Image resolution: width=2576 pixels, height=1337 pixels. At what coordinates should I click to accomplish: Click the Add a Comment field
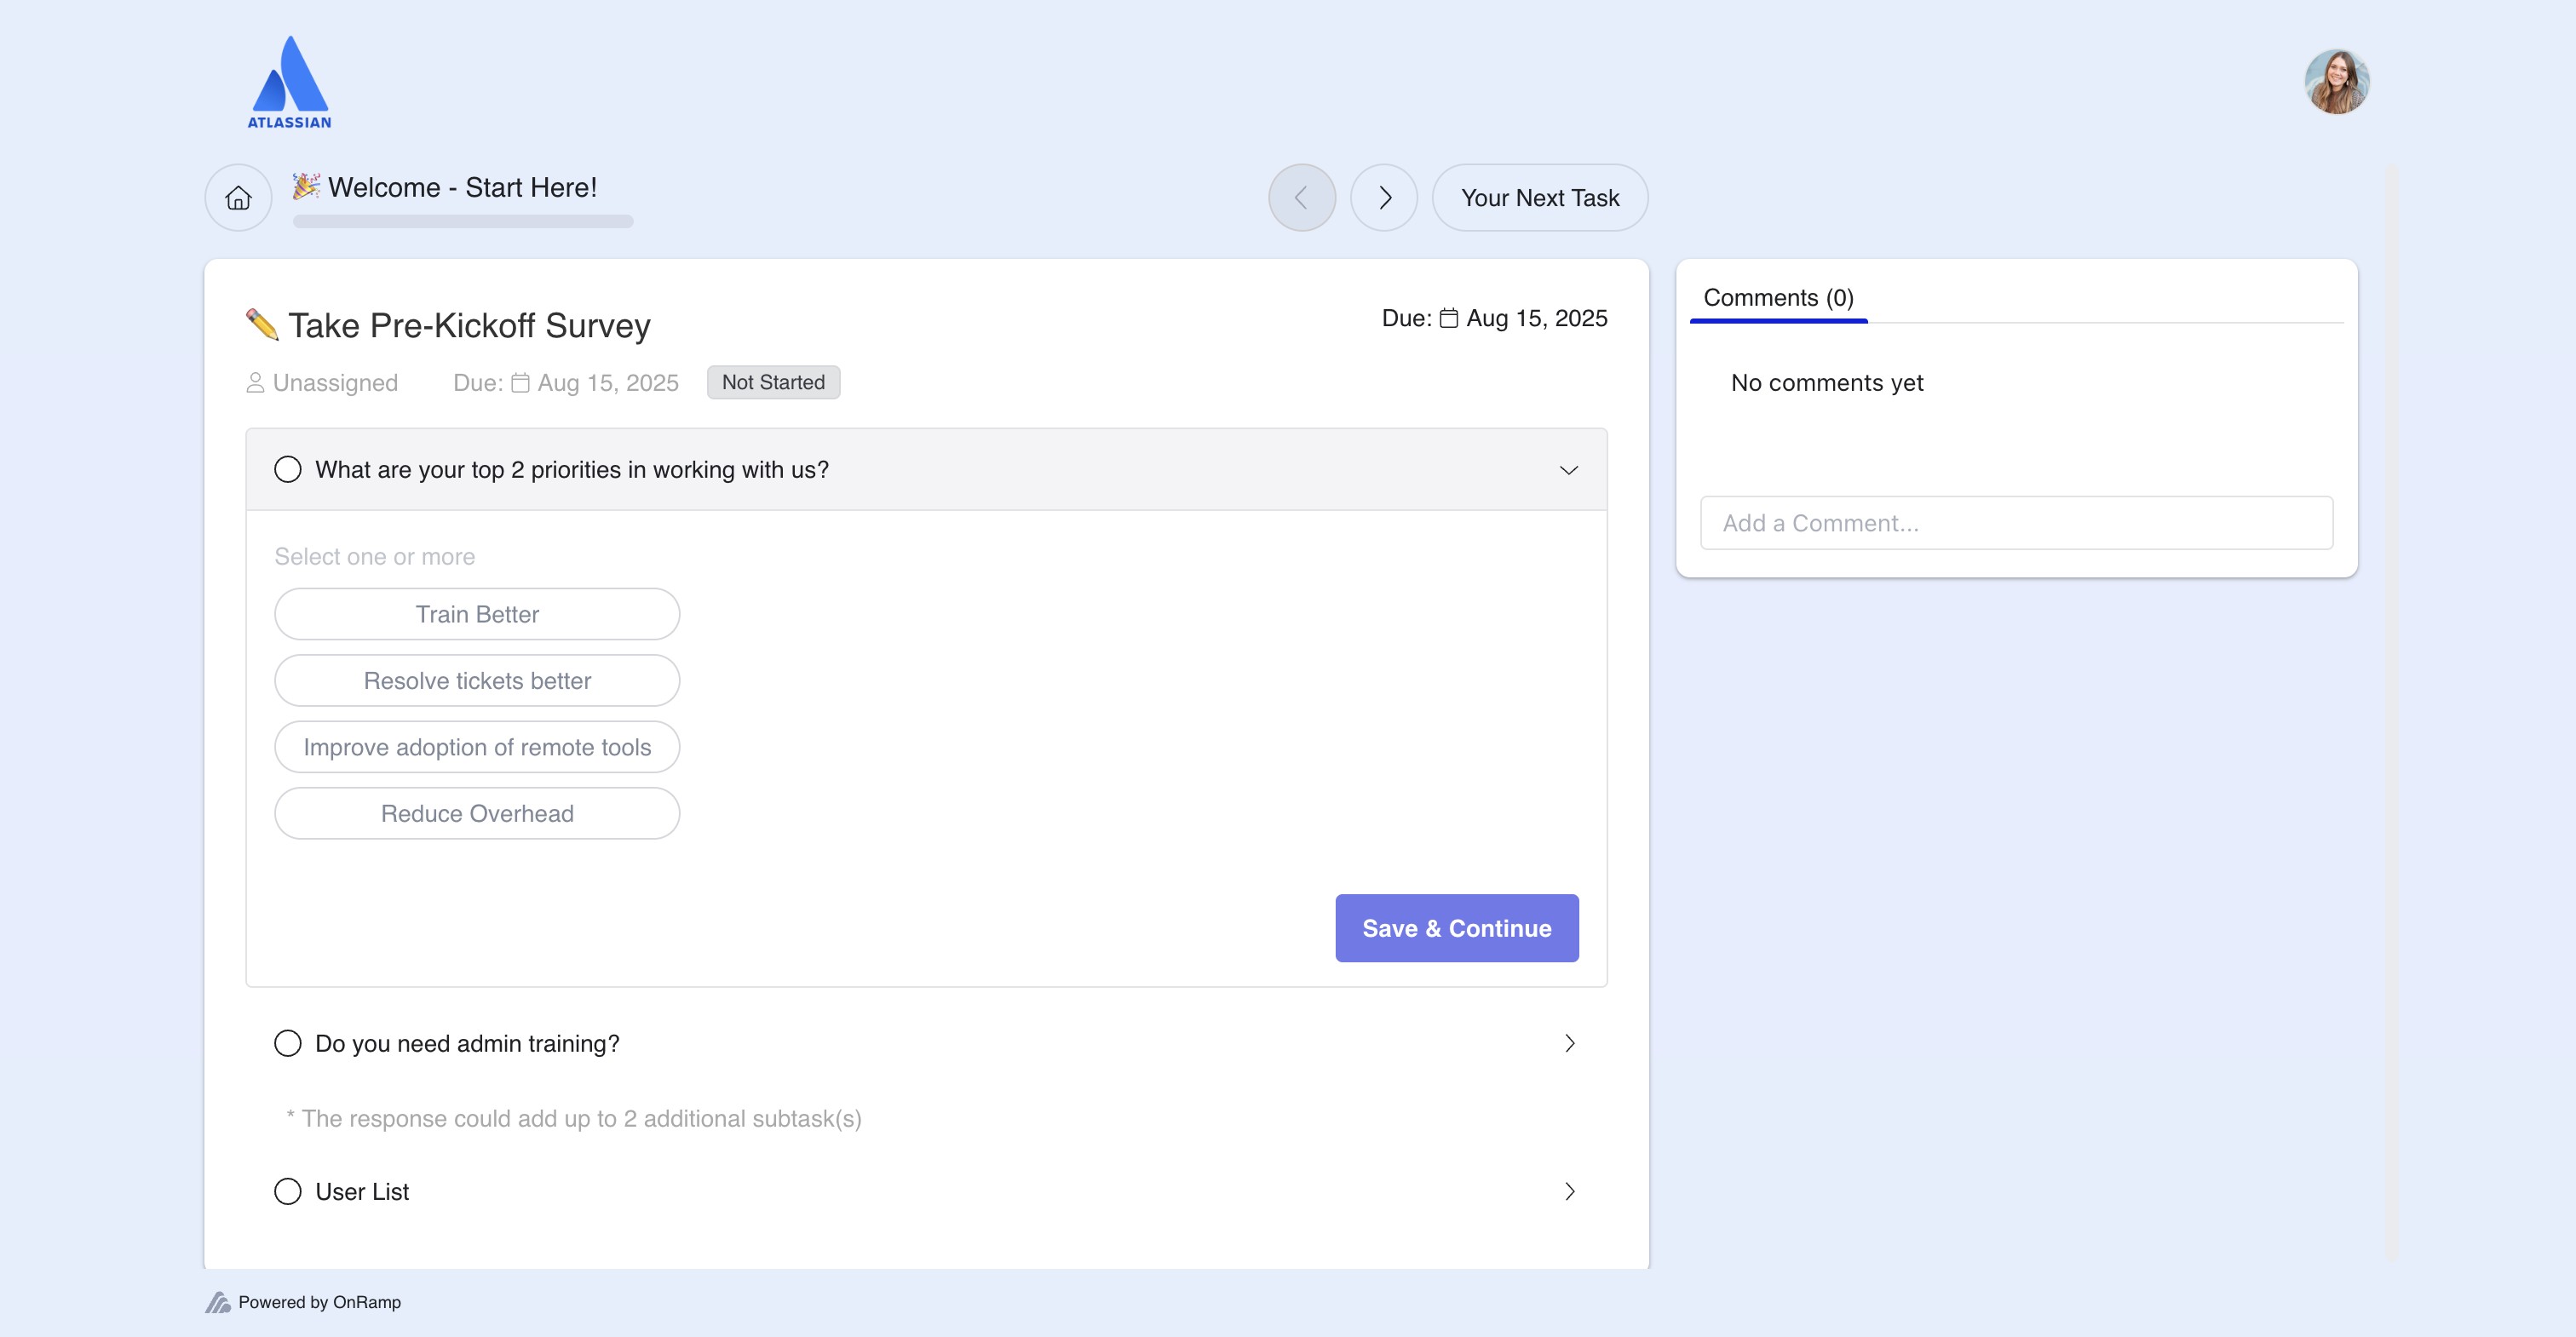click(x=2016, y=523)
